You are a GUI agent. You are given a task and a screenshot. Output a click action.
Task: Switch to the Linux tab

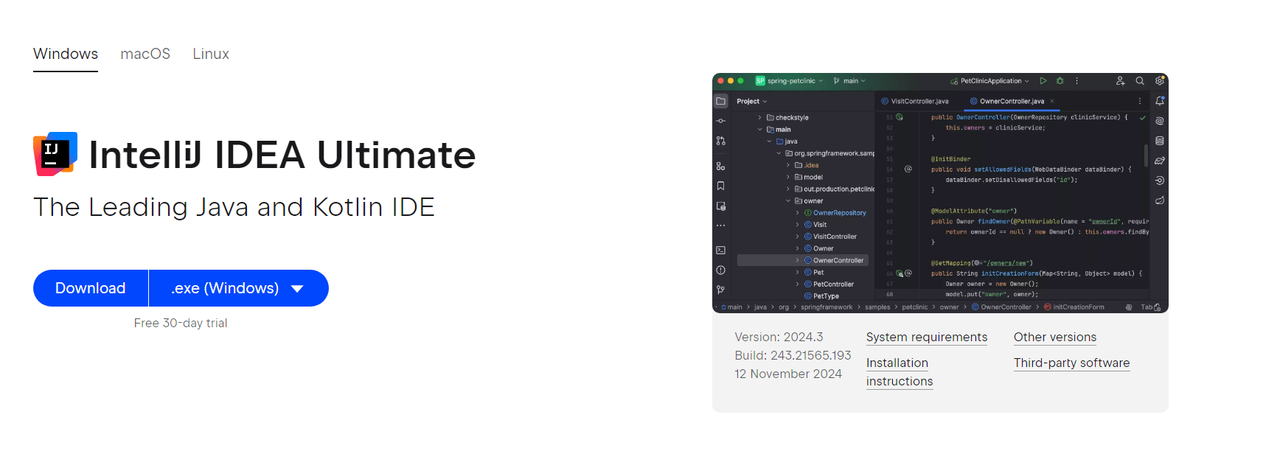[211, 54]
